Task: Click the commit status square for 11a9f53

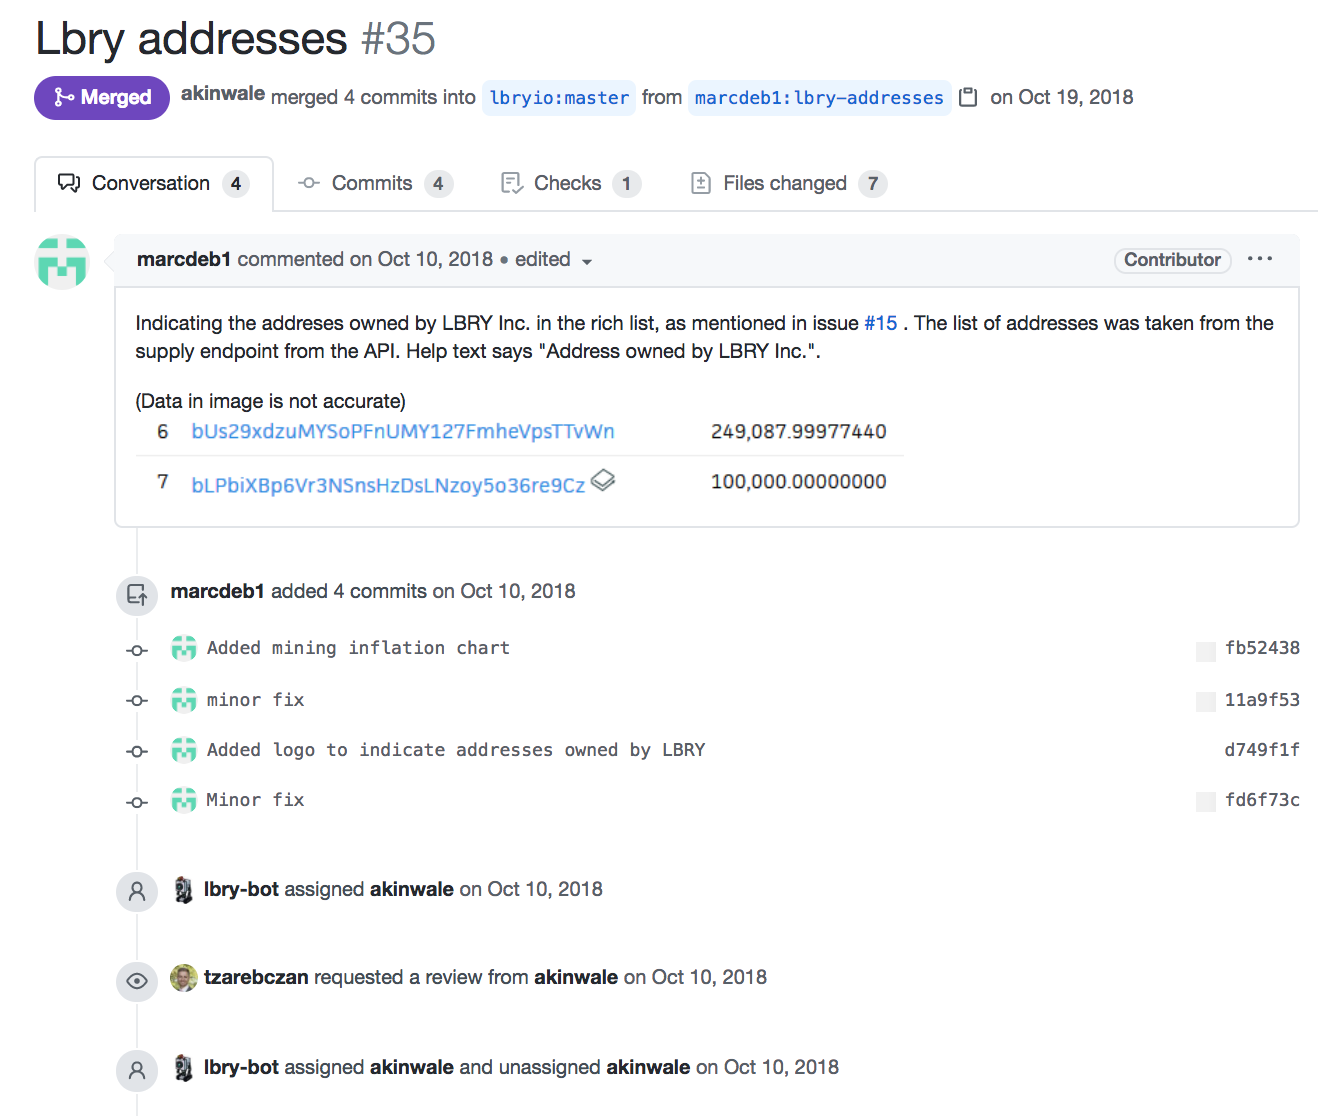Action: click(1205, 701)
